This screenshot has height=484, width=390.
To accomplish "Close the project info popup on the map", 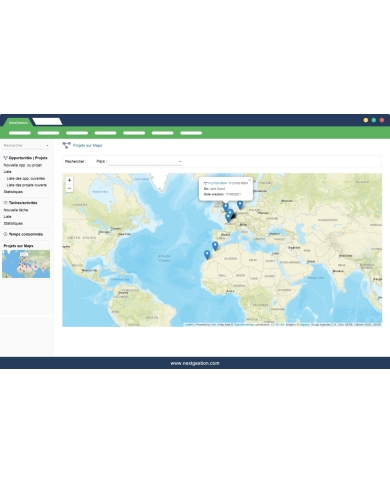I will [x=249, y=180].
